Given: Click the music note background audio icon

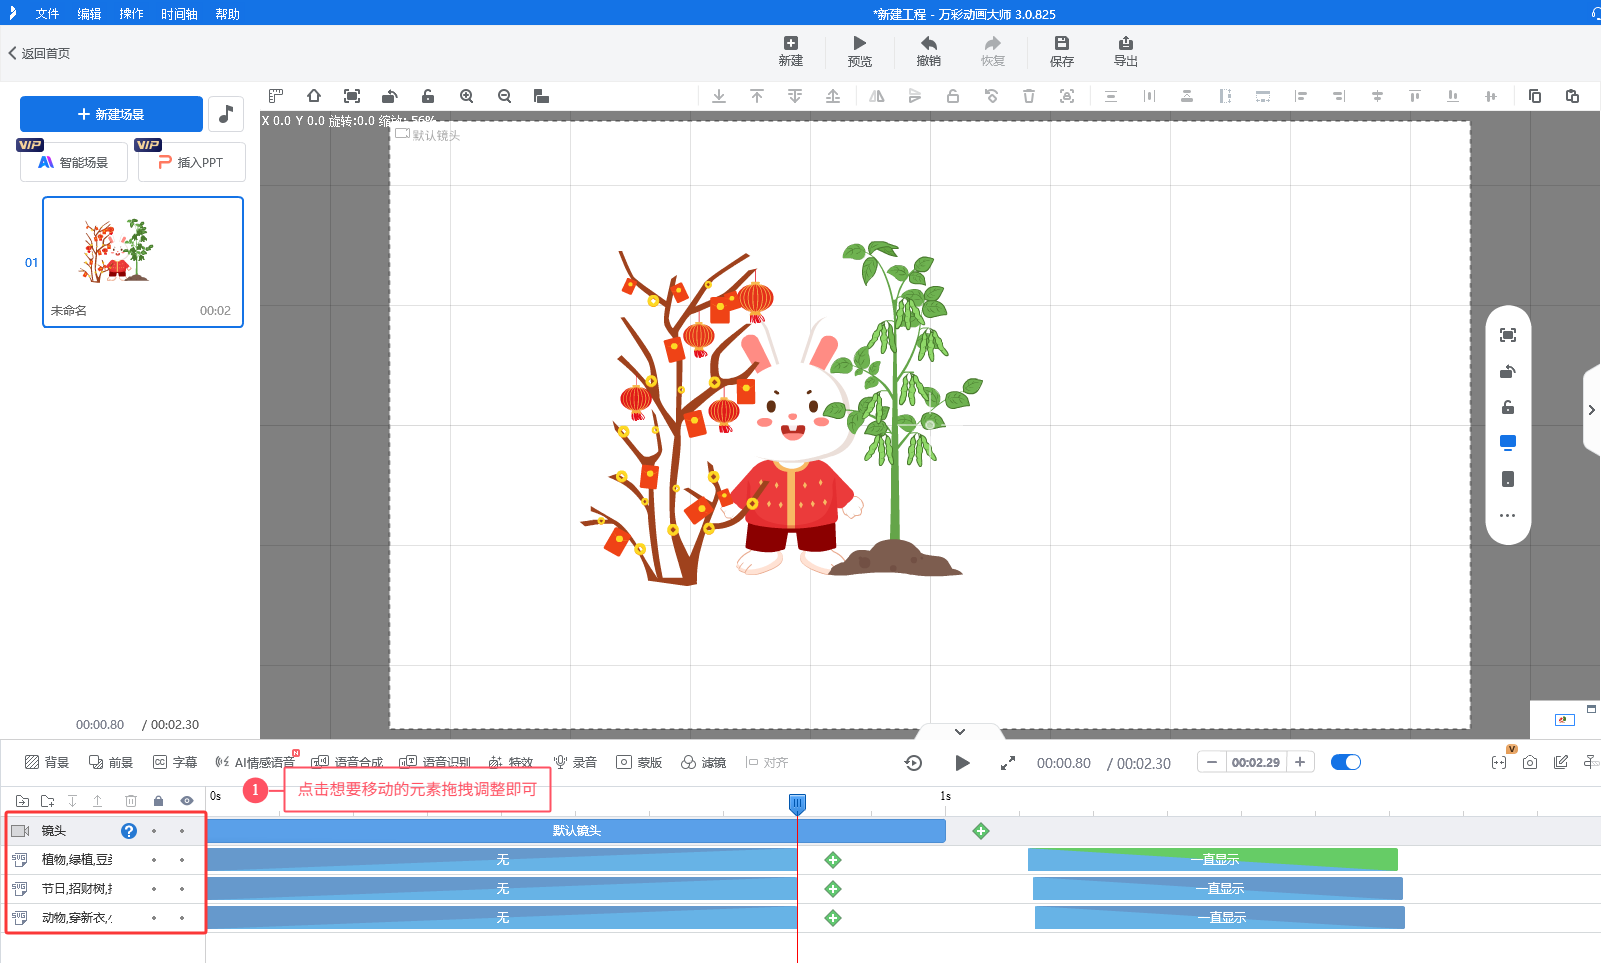Looking at the screenshot, I should [226, 114].
